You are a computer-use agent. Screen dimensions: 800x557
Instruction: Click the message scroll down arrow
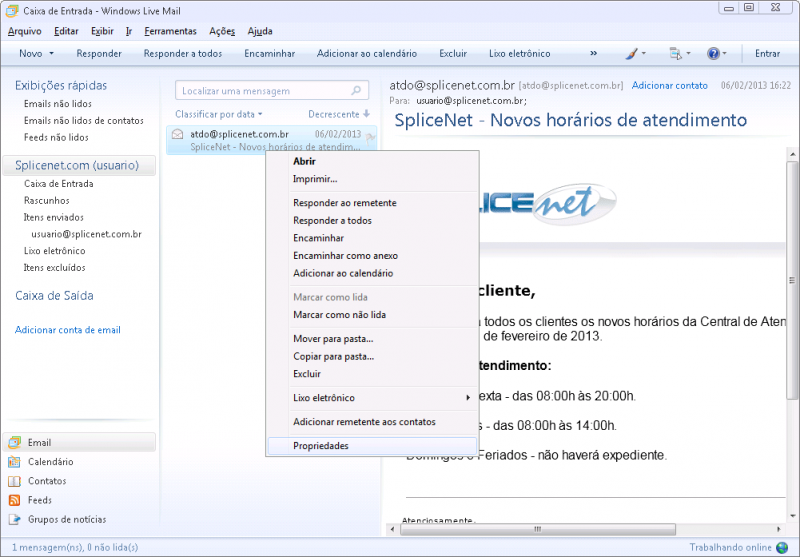(x=792, y=516)
